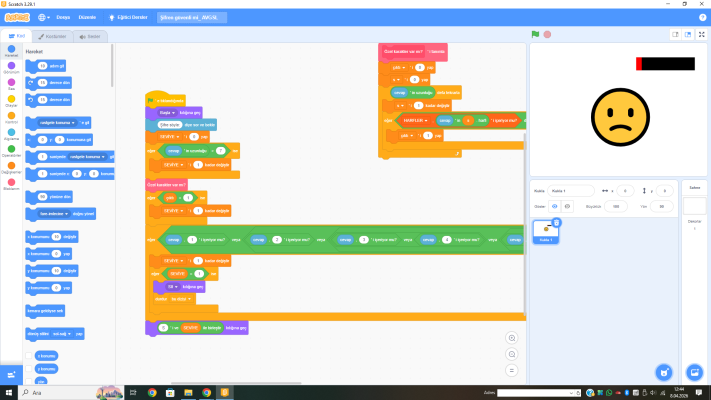The height and width of the screenshot is (400, 711).
Task: Enable the x konumu variable checkbox
Action: pos(29,355)
